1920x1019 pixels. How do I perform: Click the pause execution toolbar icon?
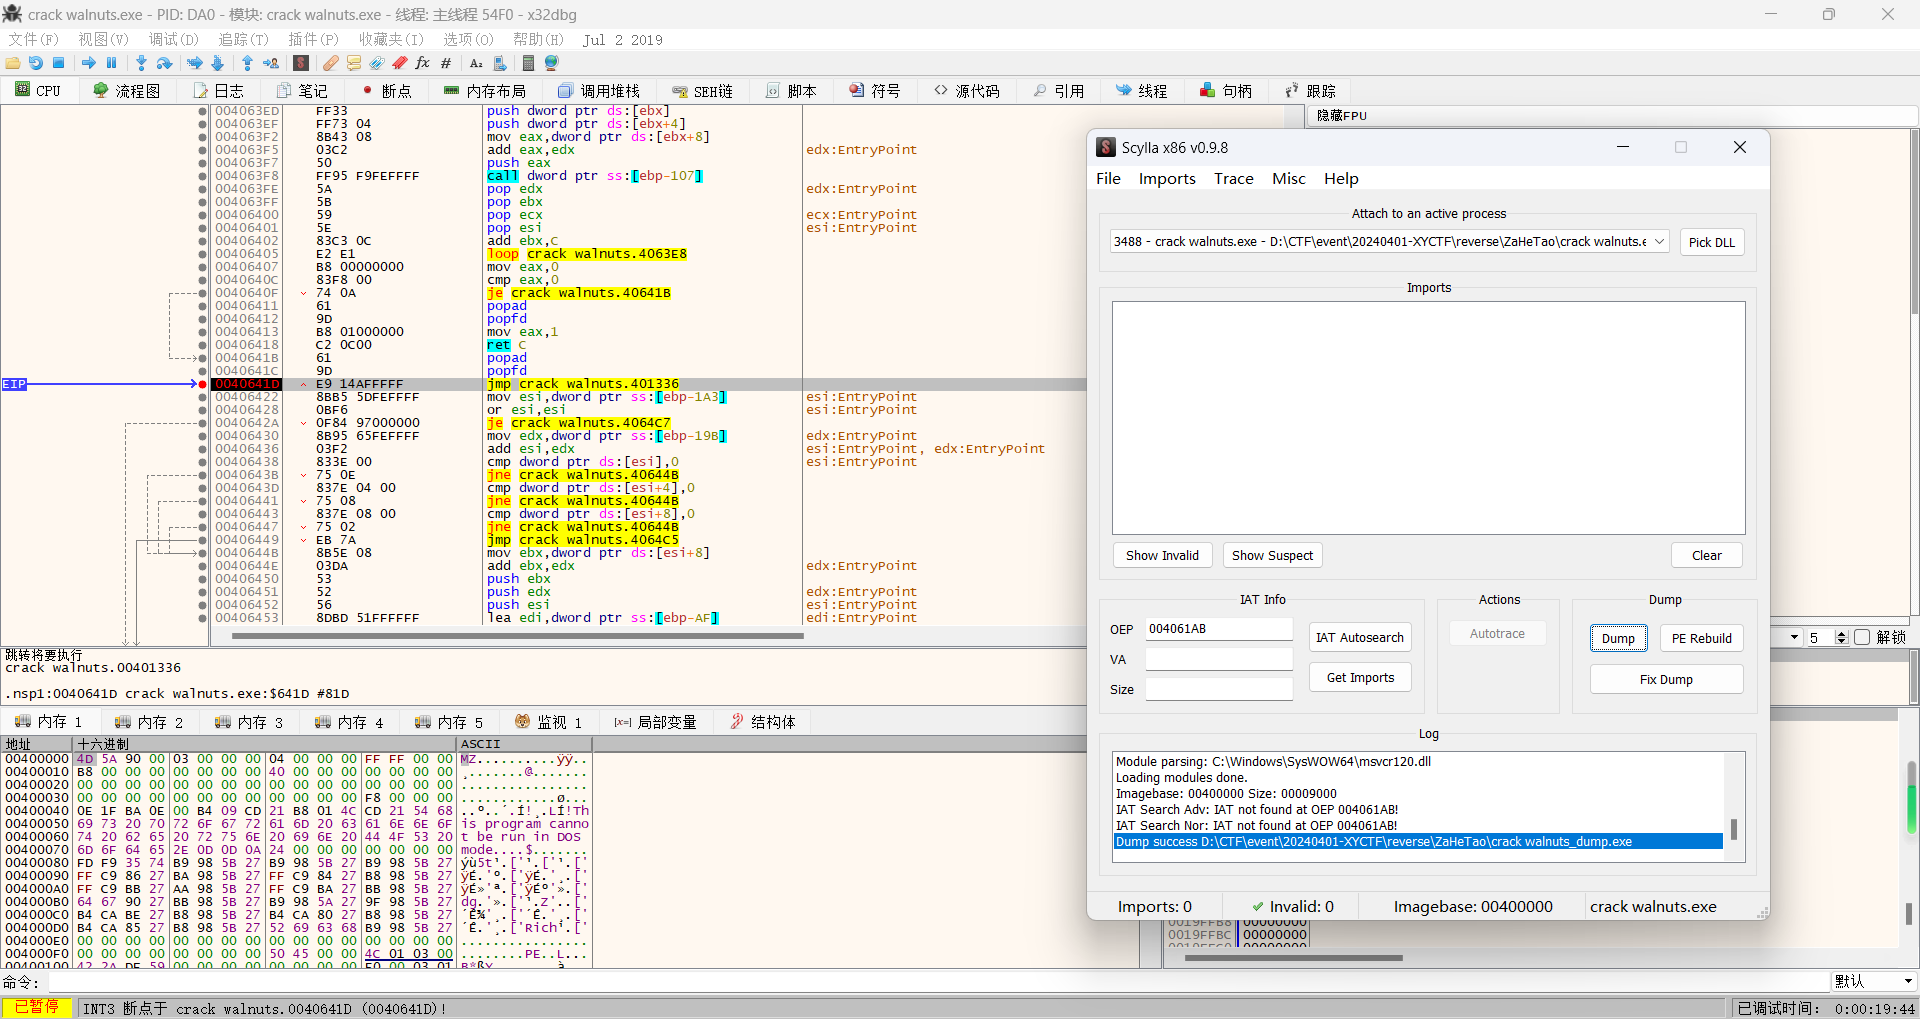coord(112,63)
